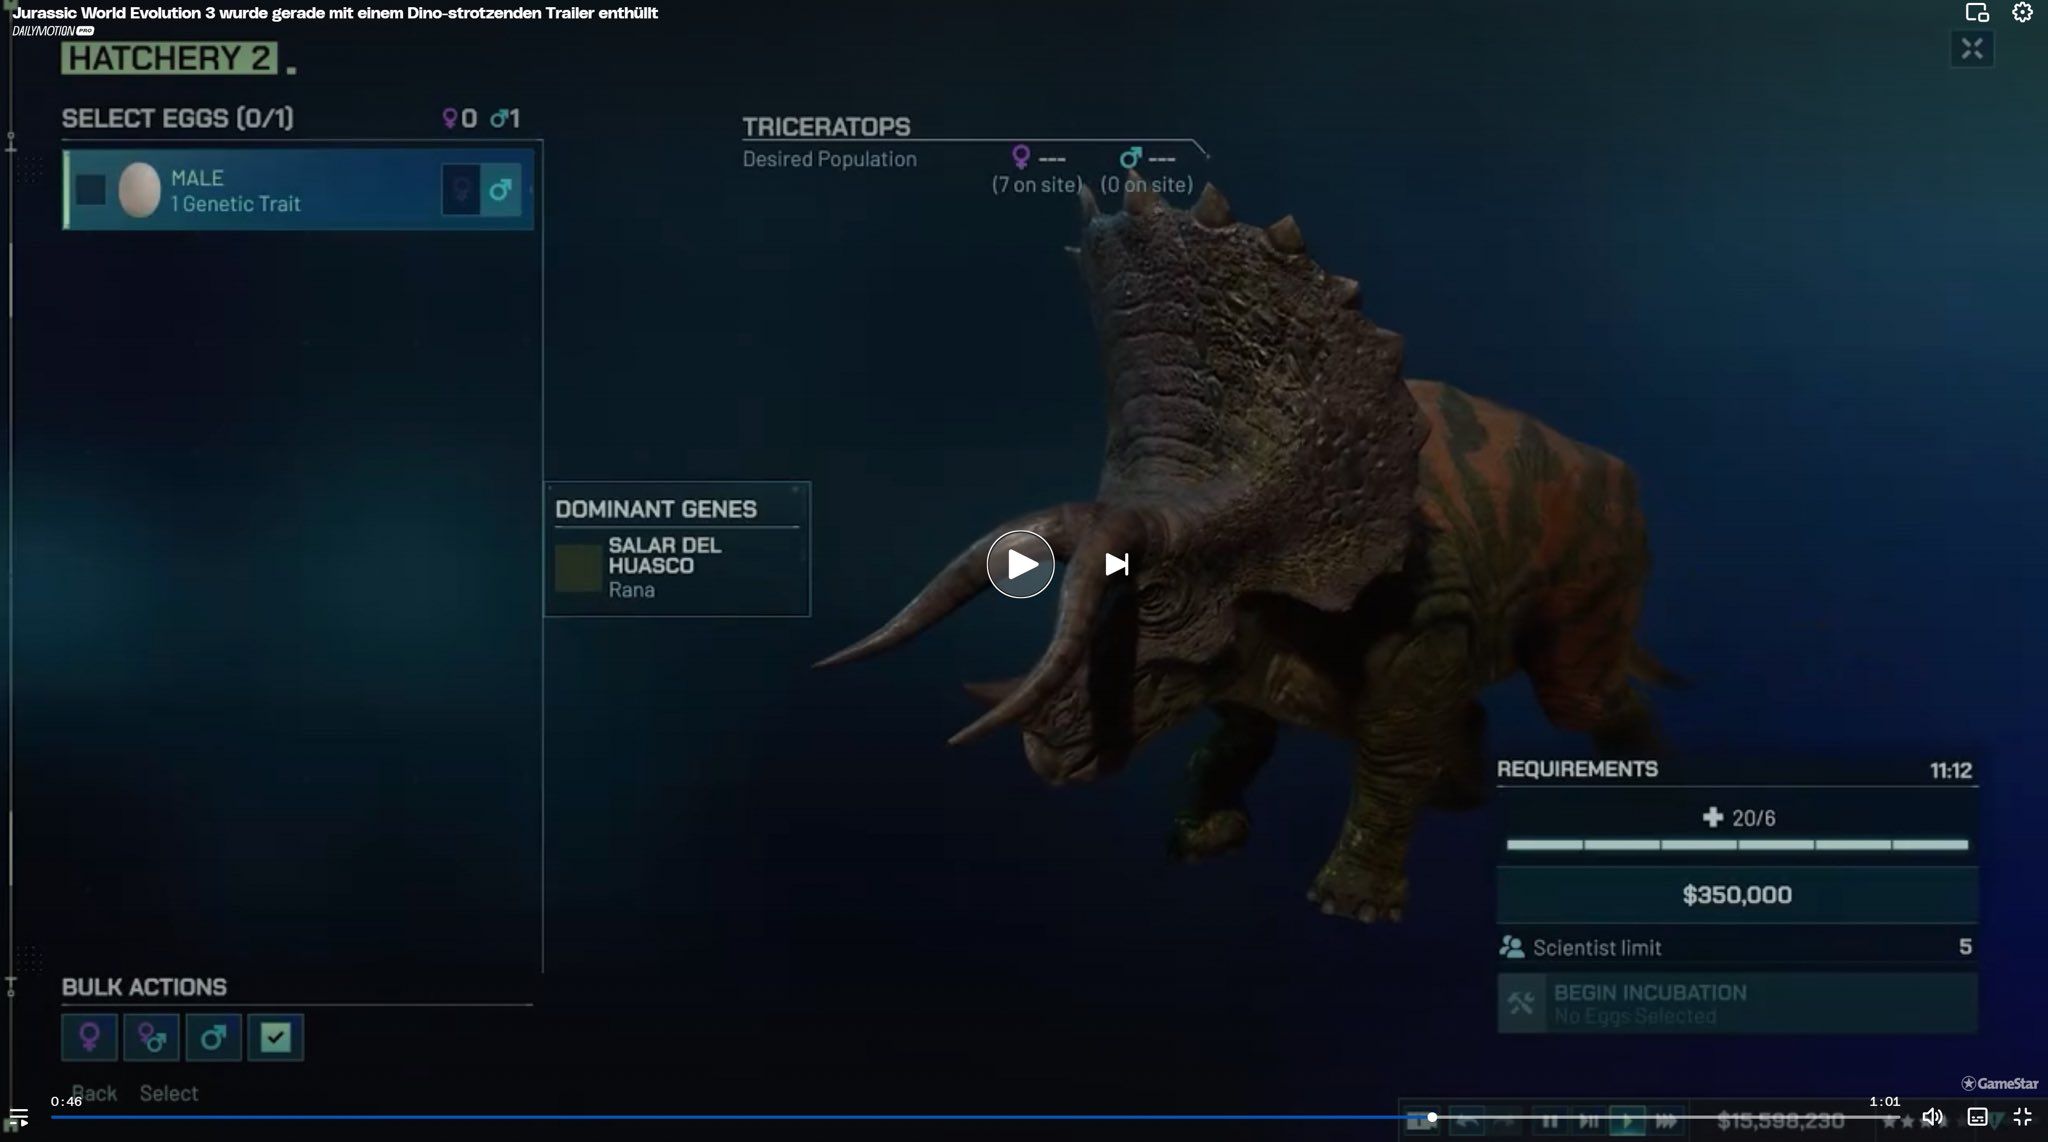2048x1142 pixels.
Task: Open the video player settings gear
Action: pyautogui.click(x=2022, y=12)
